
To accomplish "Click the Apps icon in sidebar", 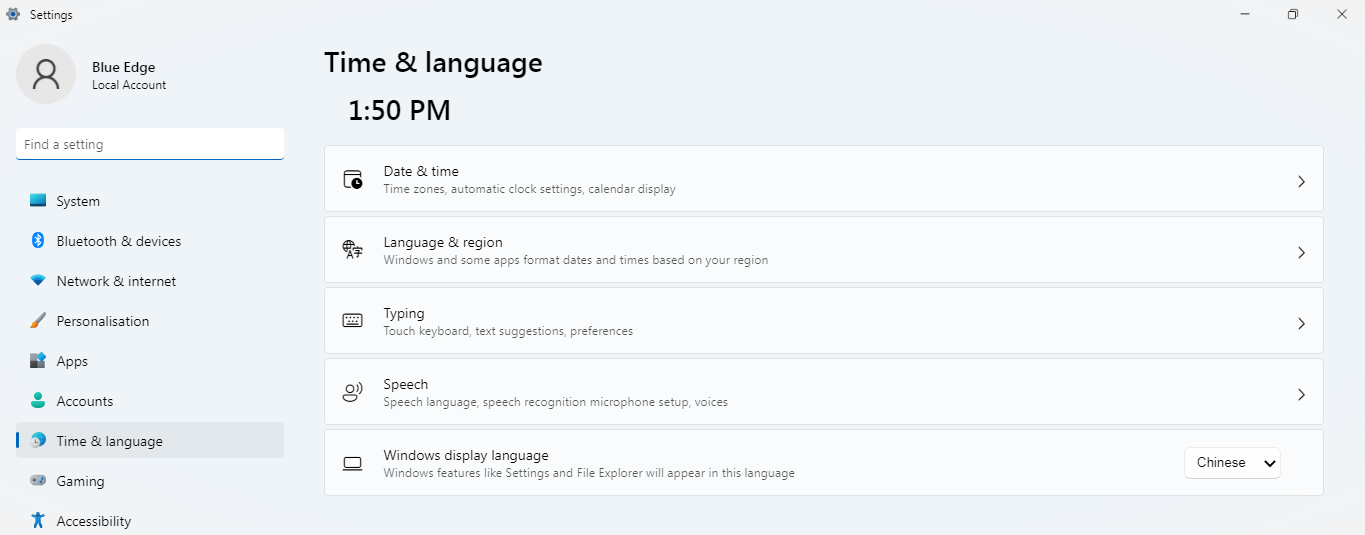I will click(38, 361).
